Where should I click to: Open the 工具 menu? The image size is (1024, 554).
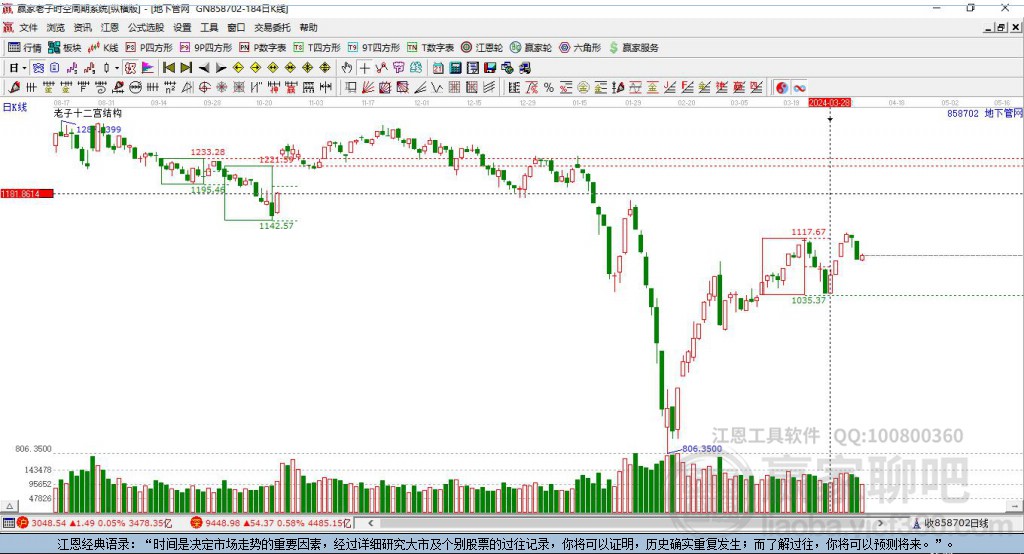[x=209, y=27]
